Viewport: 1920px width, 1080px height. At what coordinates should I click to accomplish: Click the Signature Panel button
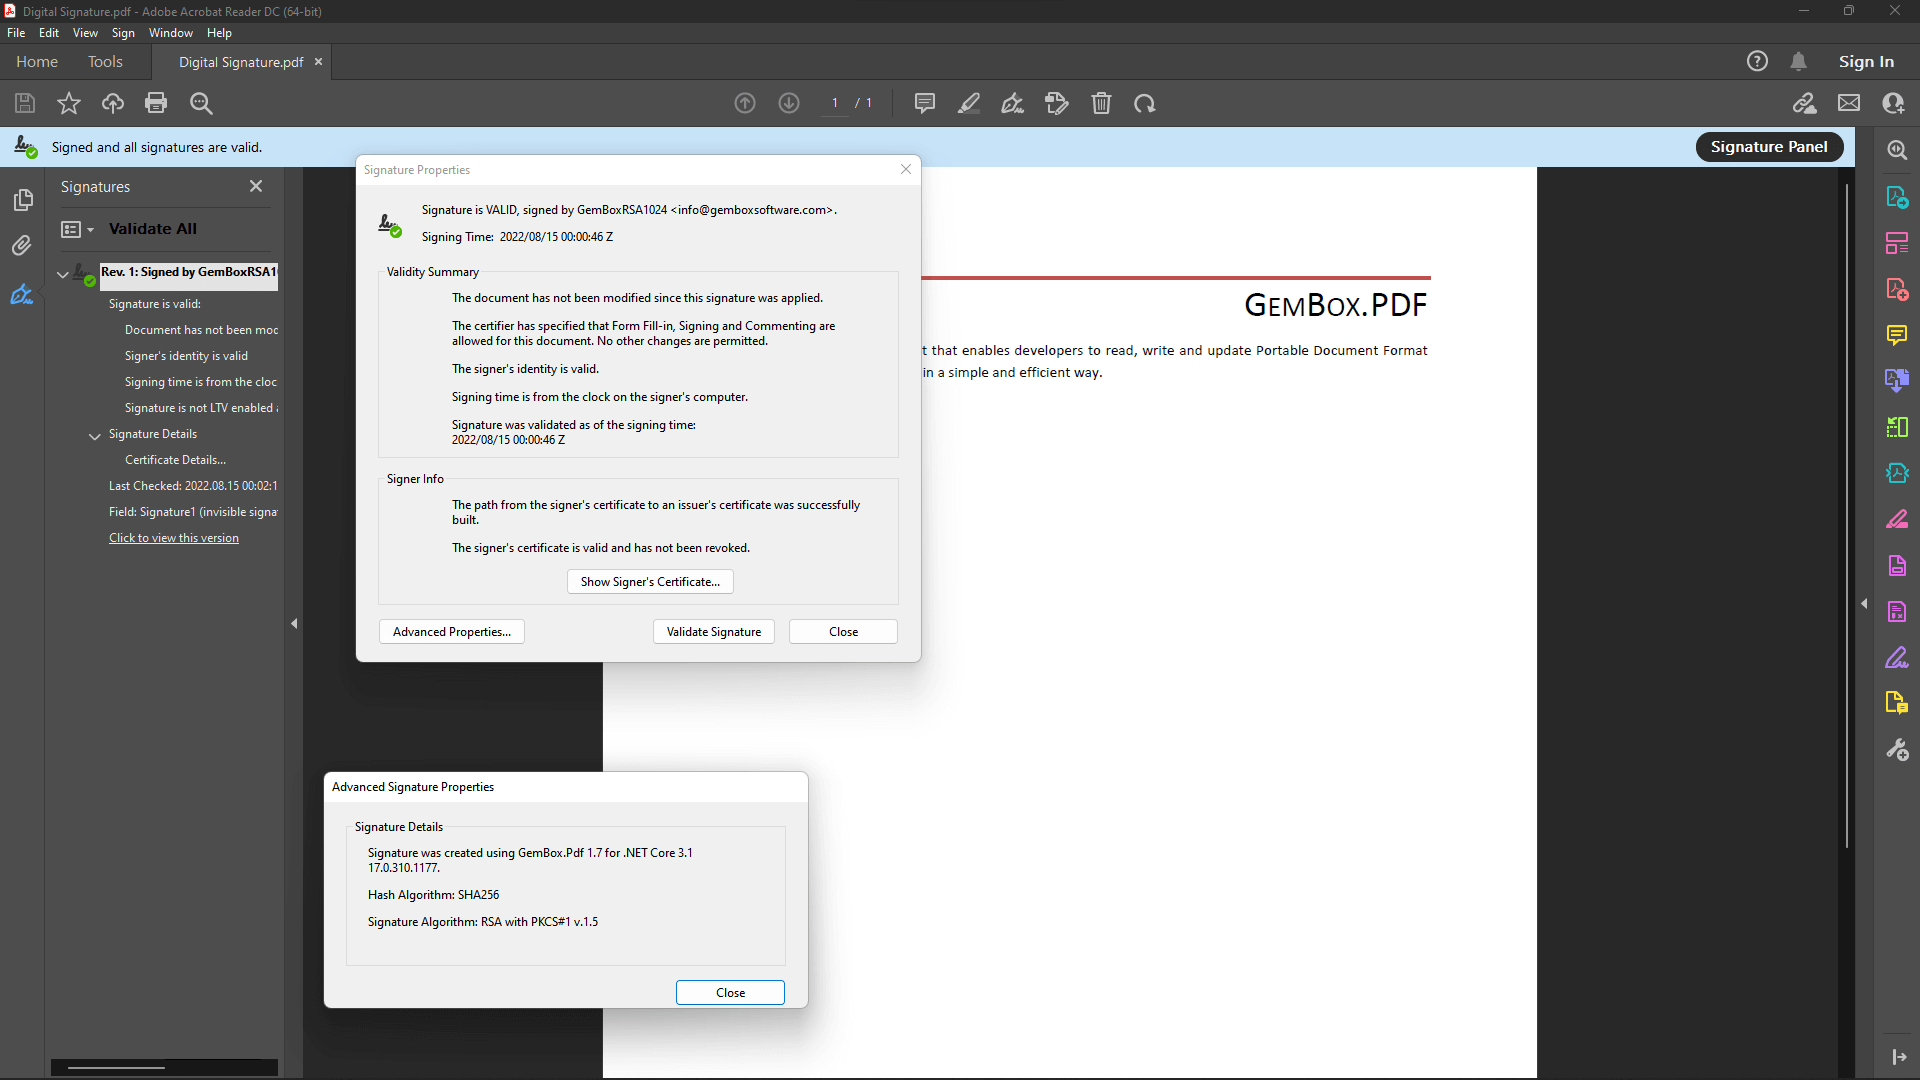[1768, 146]
